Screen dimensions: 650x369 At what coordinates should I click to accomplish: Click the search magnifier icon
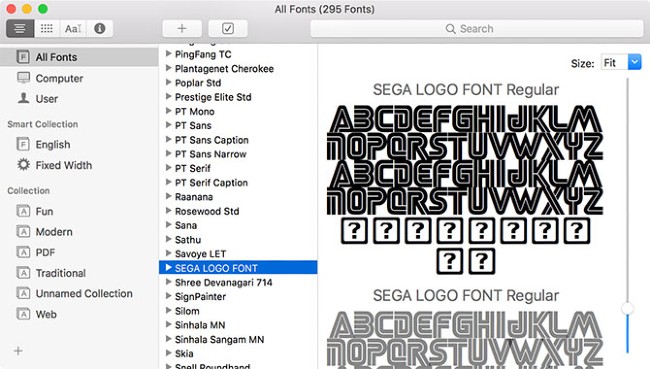point(450,29)
